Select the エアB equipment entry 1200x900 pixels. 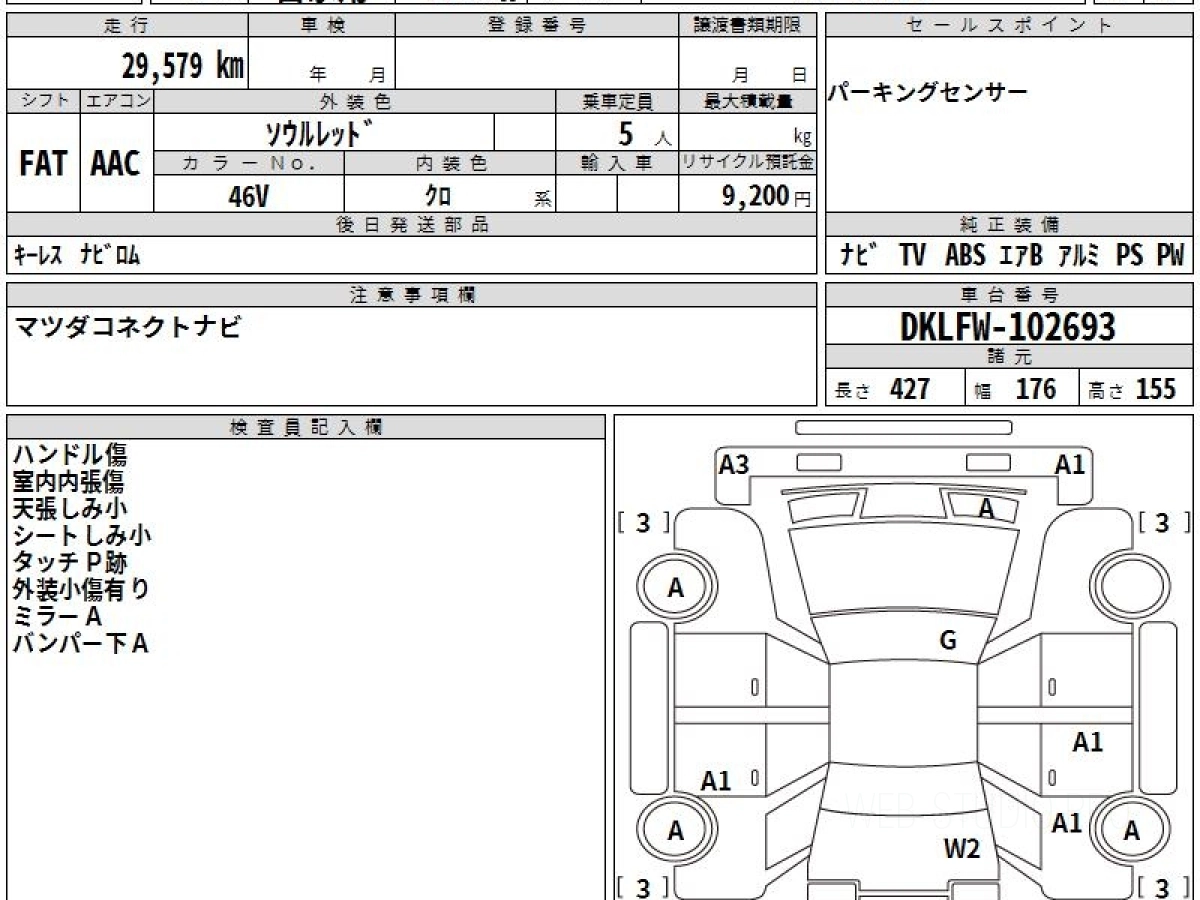pos(1021,256)
